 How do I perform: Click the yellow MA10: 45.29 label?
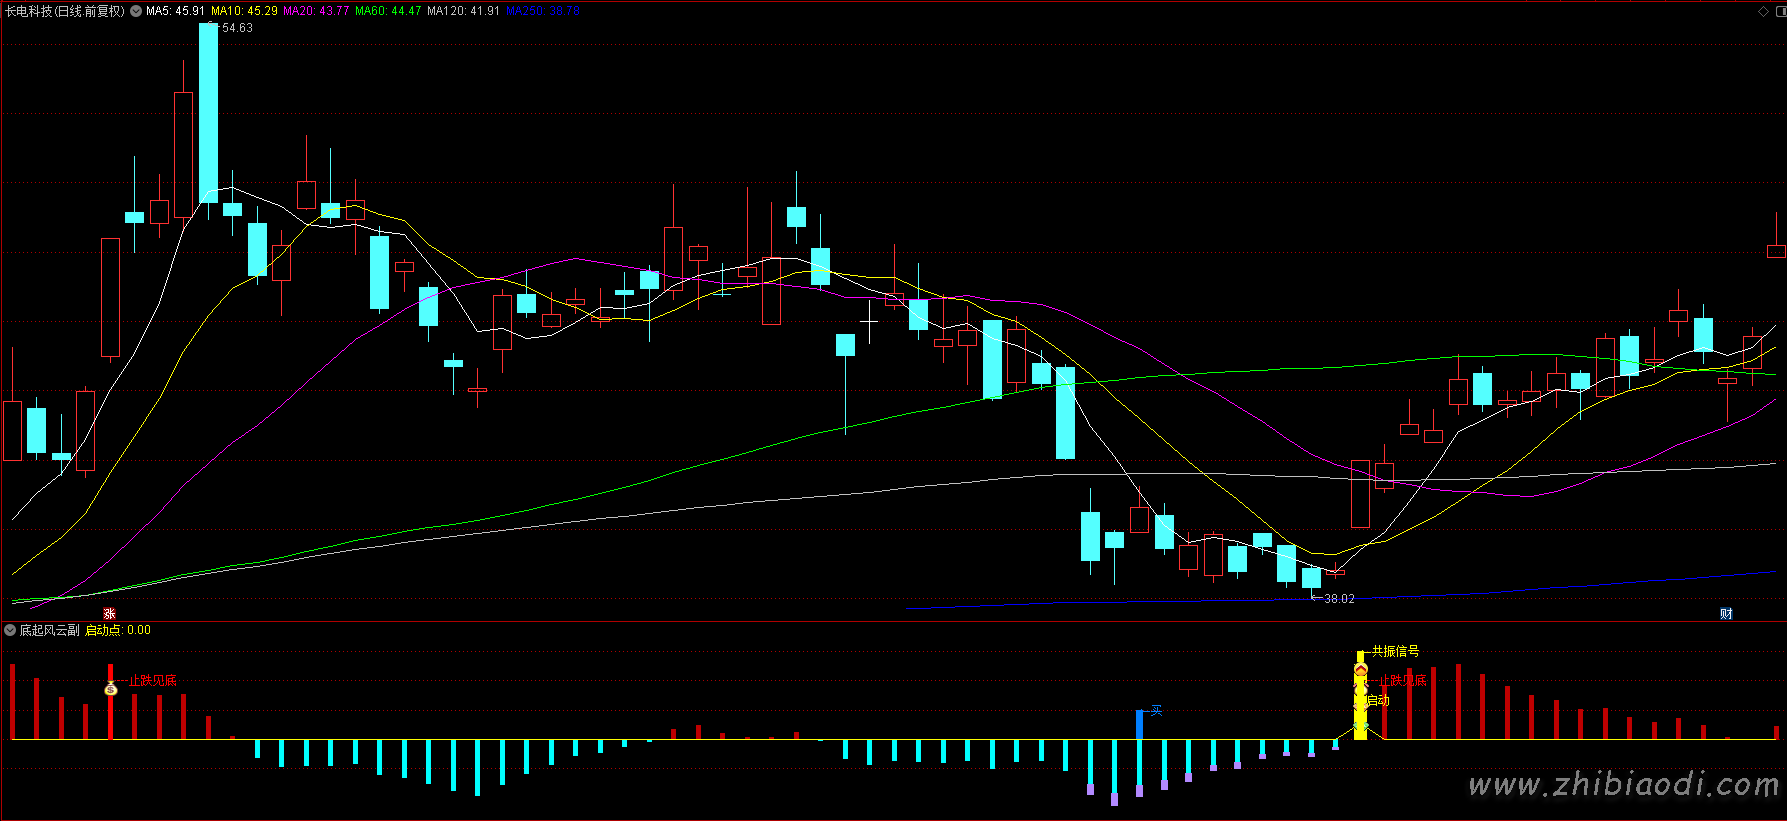(x=244, y=11)
